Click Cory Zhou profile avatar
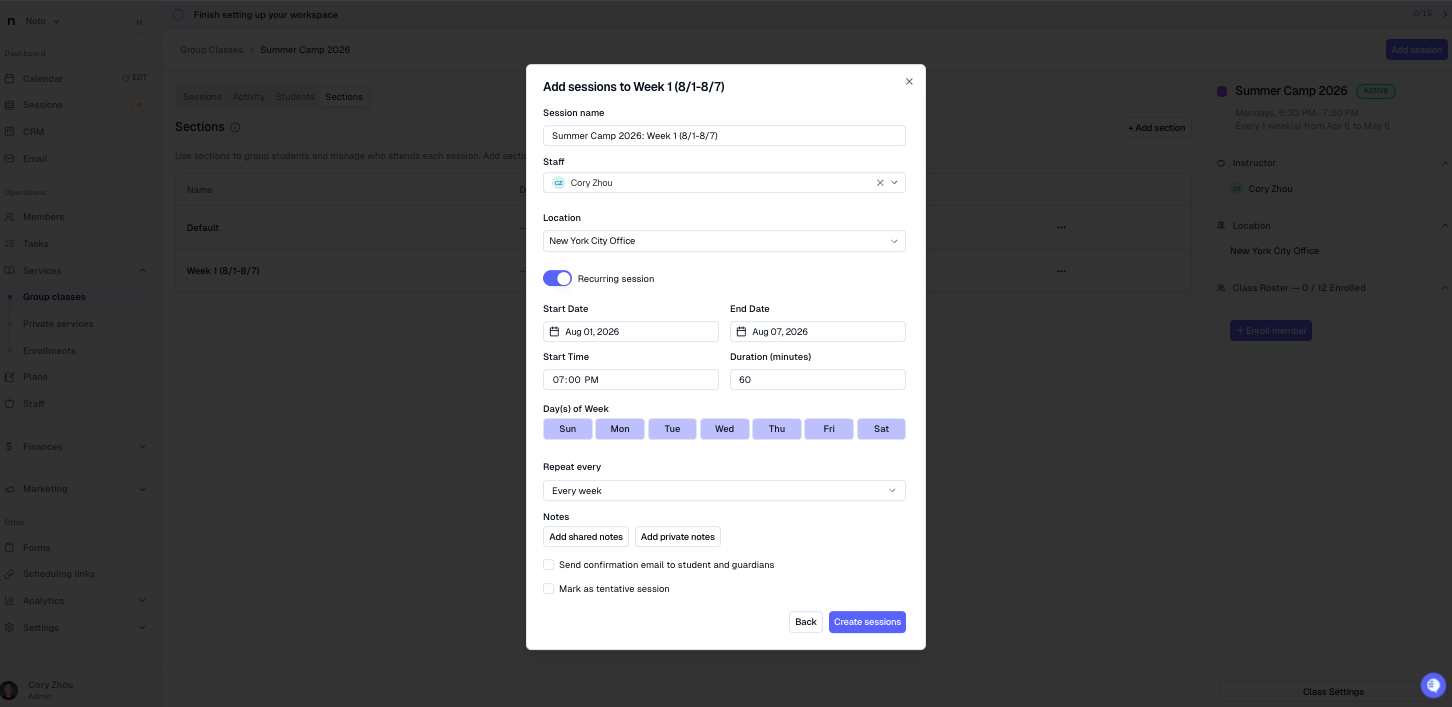 (x=9, y=690)
